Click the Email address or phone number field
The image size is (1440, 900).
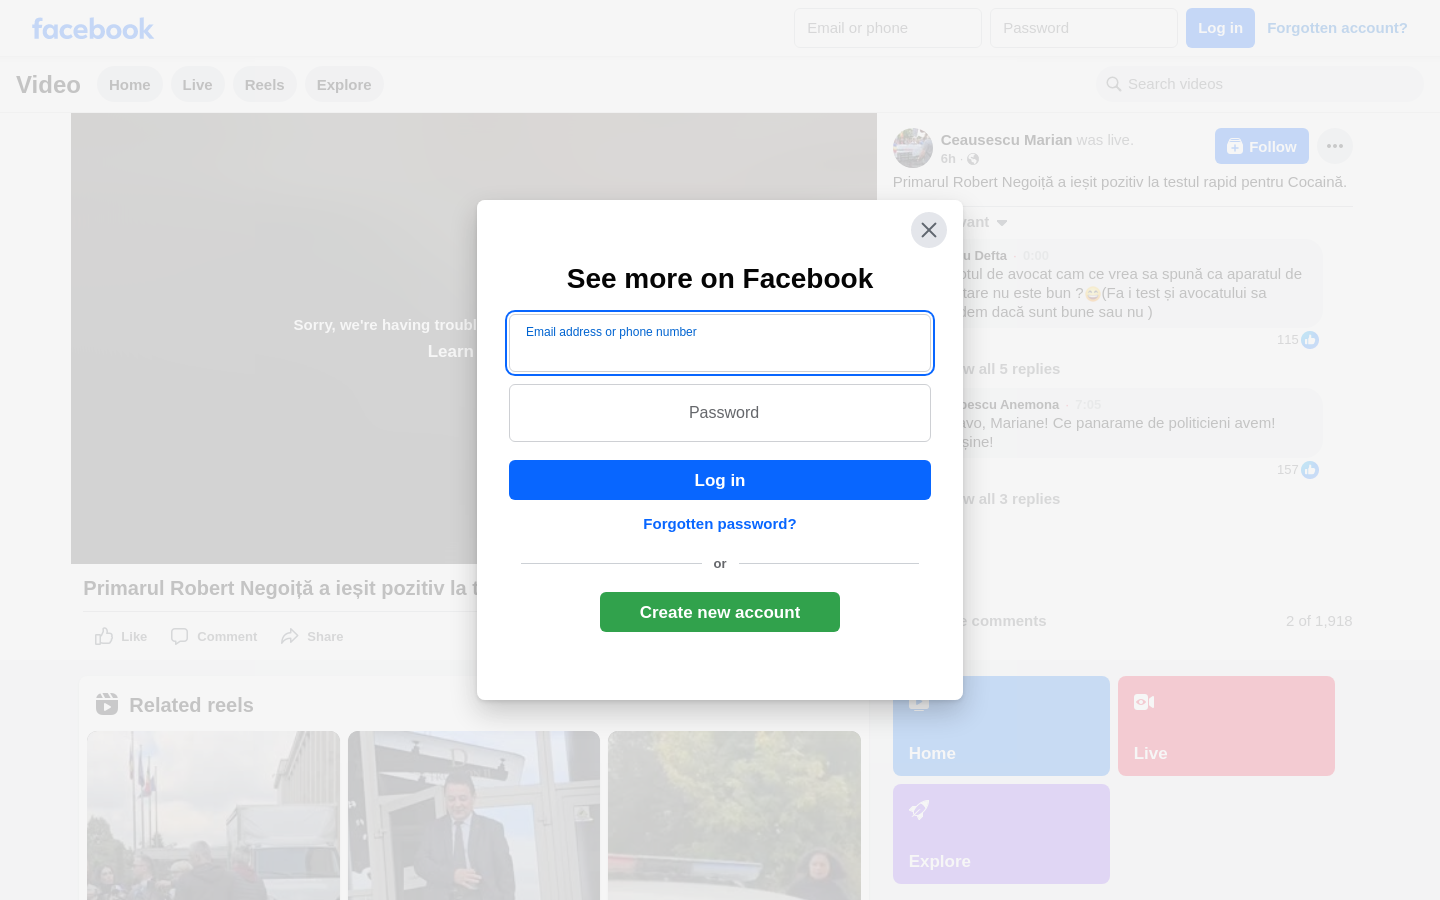(x=720, y=343)
